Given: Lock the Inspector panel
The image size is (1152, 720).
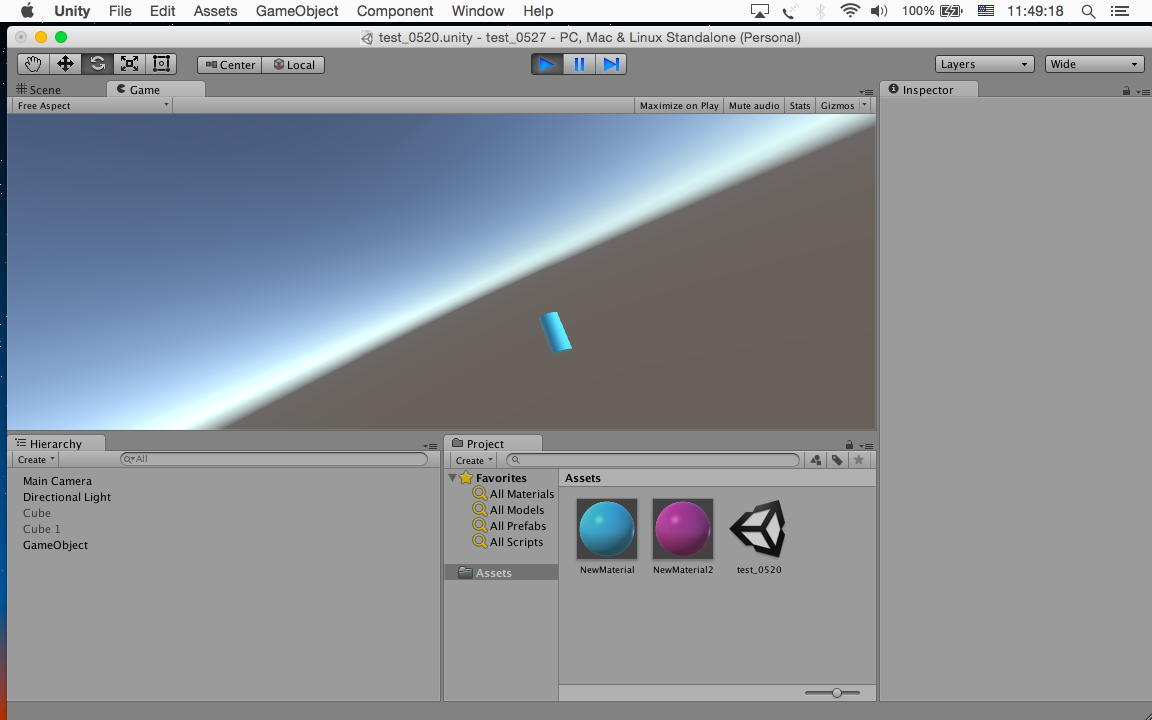Looking at the screenshot, I should [1126, 91].
